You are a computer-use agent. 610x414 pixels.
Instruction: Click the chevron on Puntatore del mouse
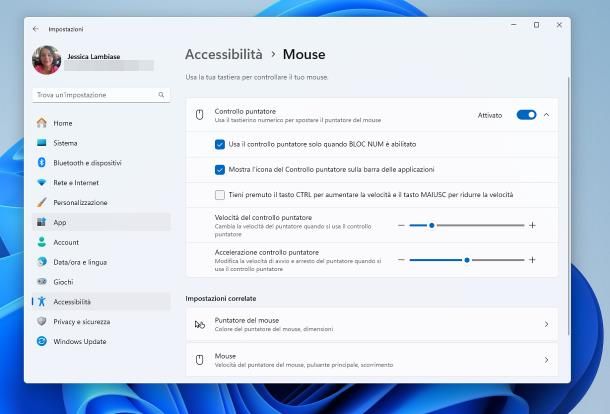547,324
